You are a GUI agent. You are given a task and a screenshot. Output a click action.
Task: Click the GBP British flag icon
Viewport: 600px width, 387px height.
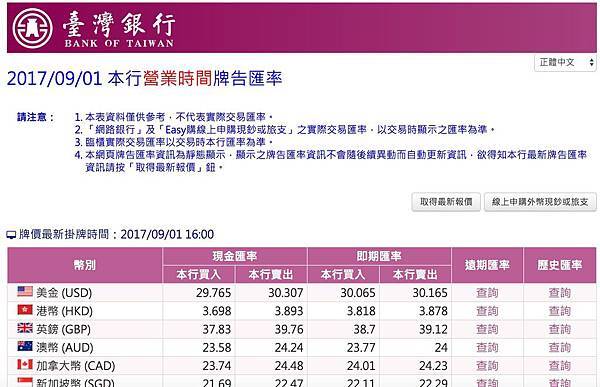[25, 328]
